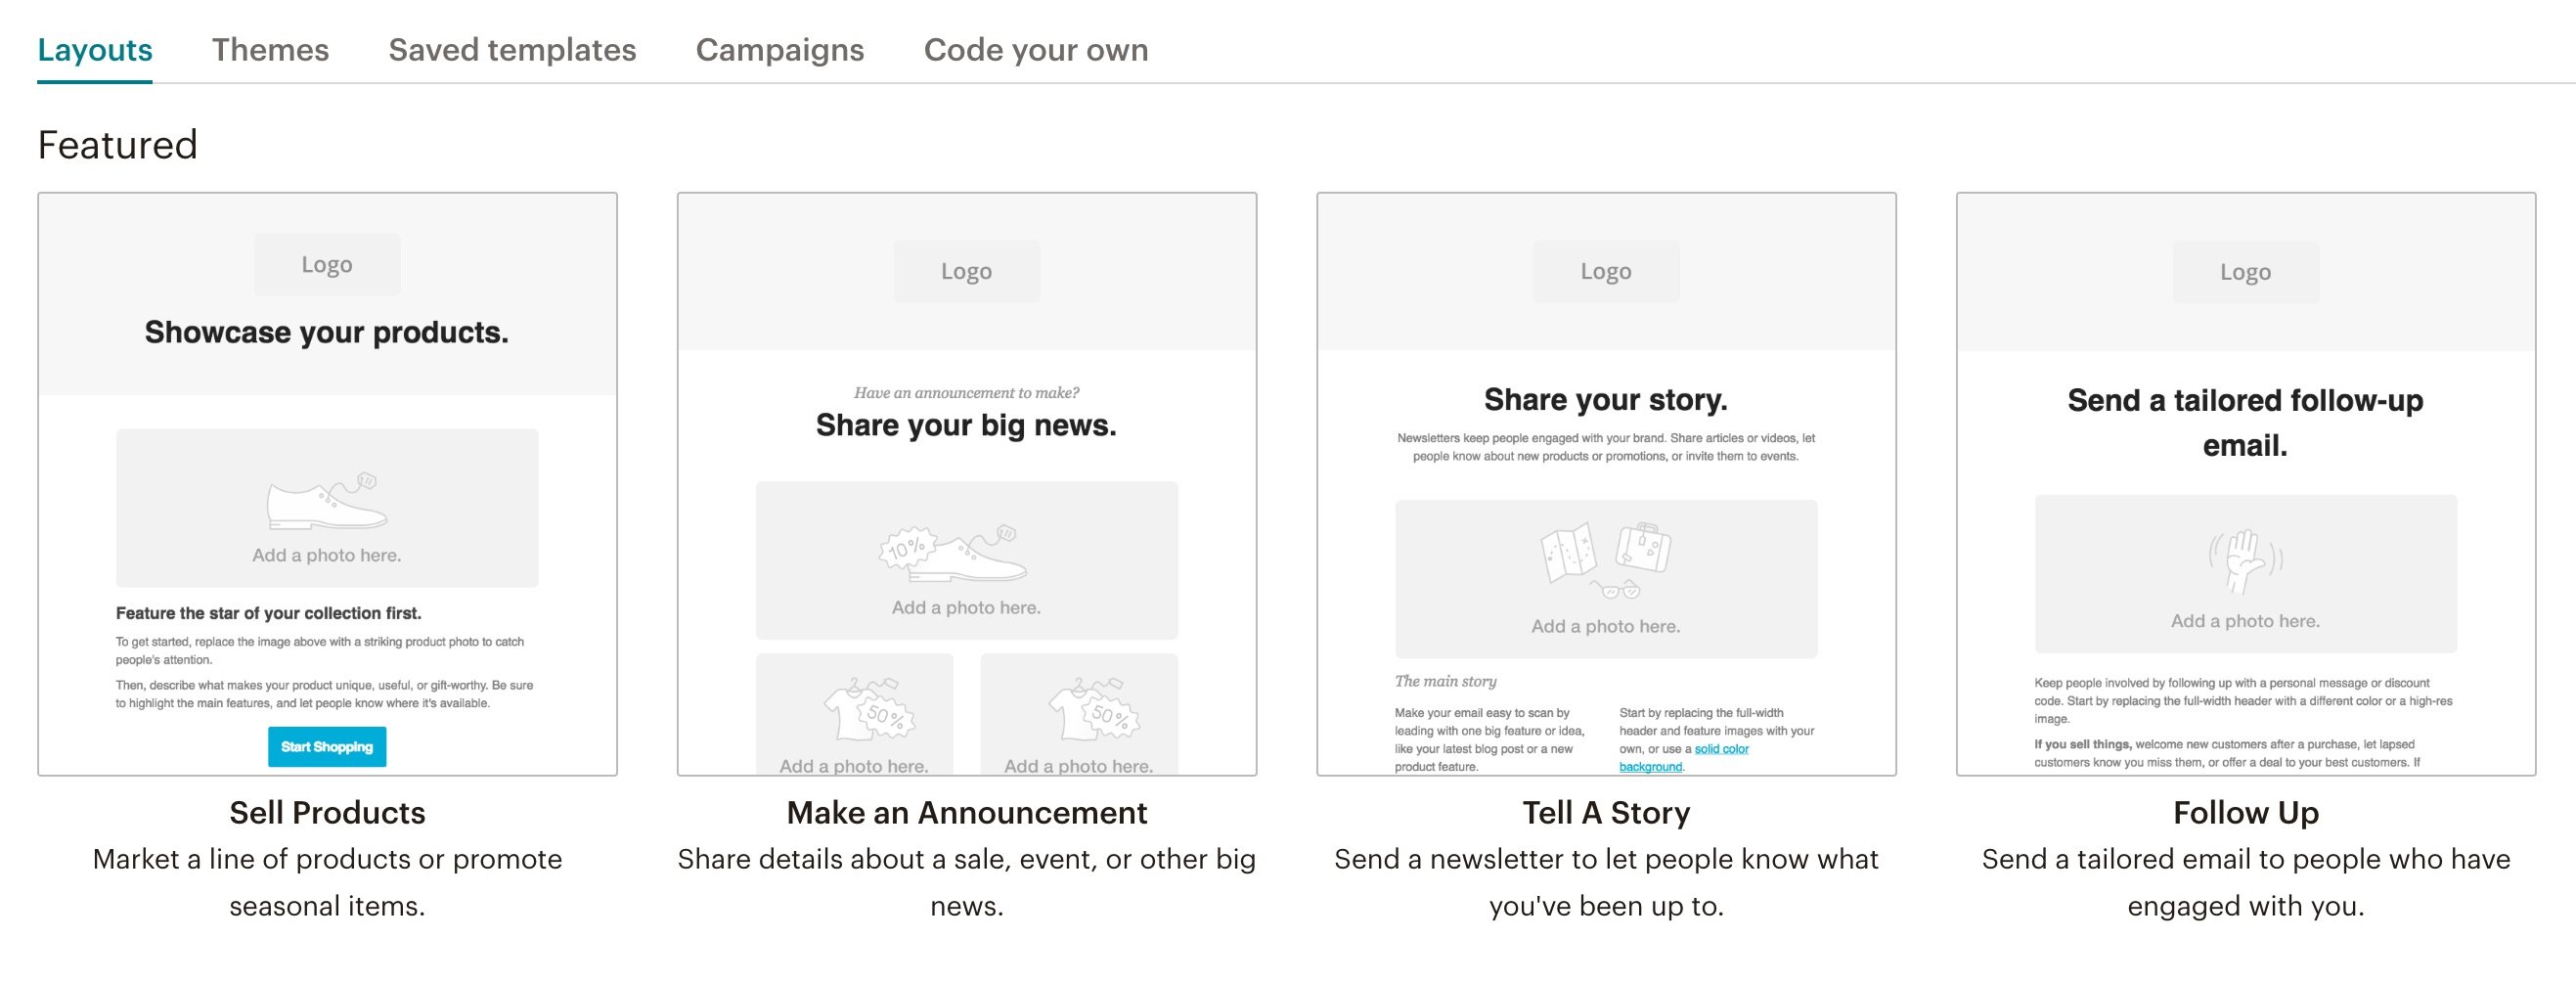The height and width of the screenshot is (984, 2576).
Task: Follow the solid color background link
Action: [x=1684, y=757]
